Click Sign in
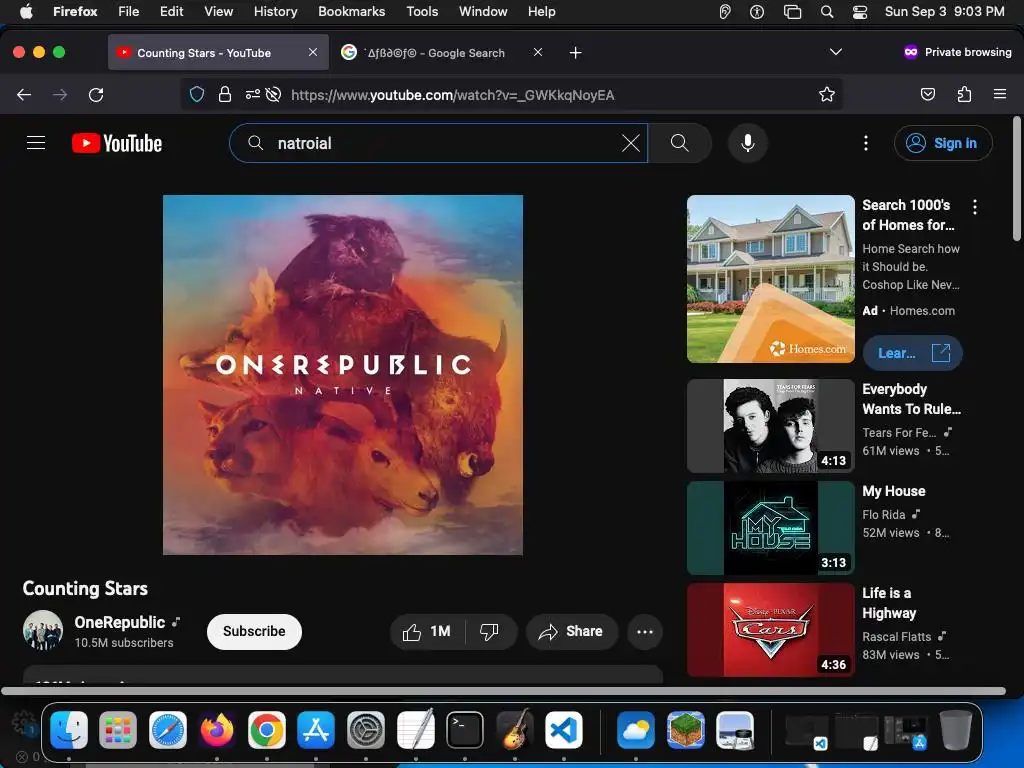This screenshot has height=768, width=1024. click(943, 143)
